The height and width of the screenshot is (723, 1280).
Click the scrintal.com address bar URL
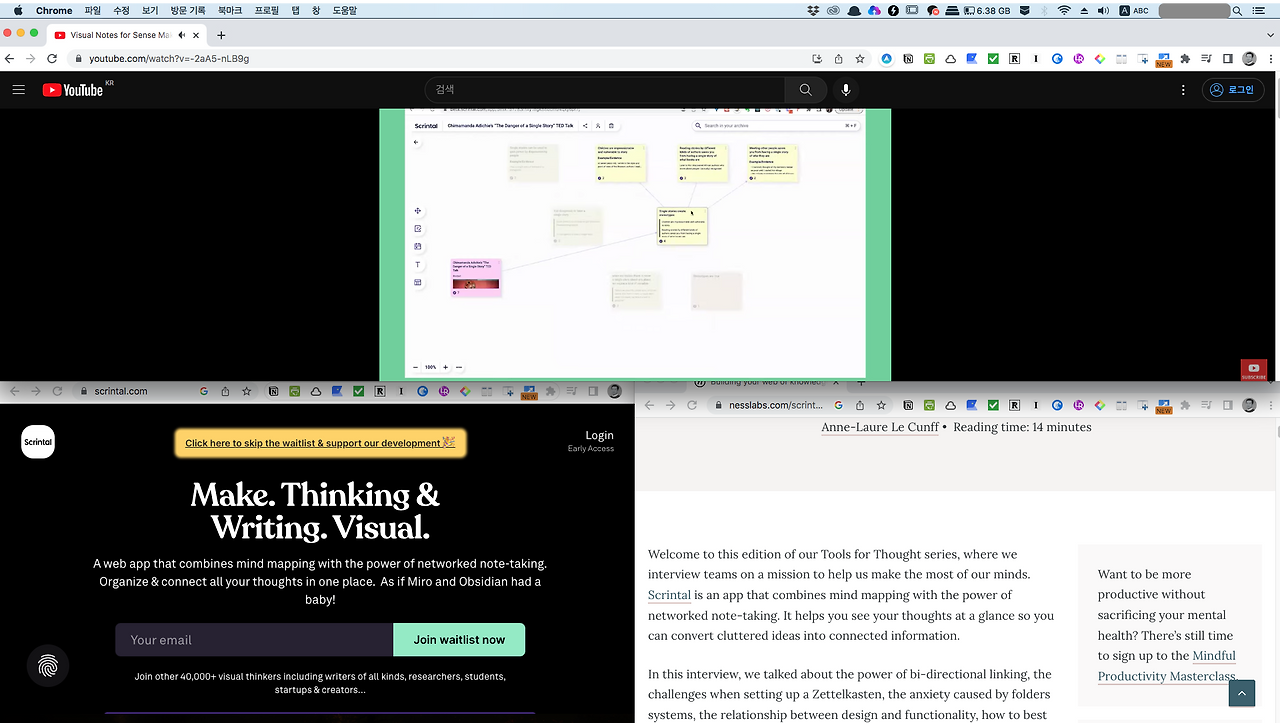[x=121, y=391]
